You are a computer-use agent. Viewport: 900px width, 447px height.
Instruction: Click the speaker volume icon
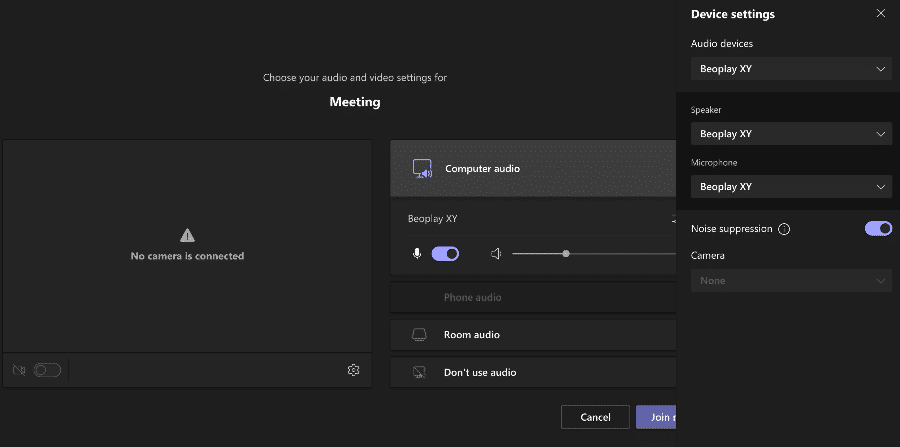pos(496,254)
